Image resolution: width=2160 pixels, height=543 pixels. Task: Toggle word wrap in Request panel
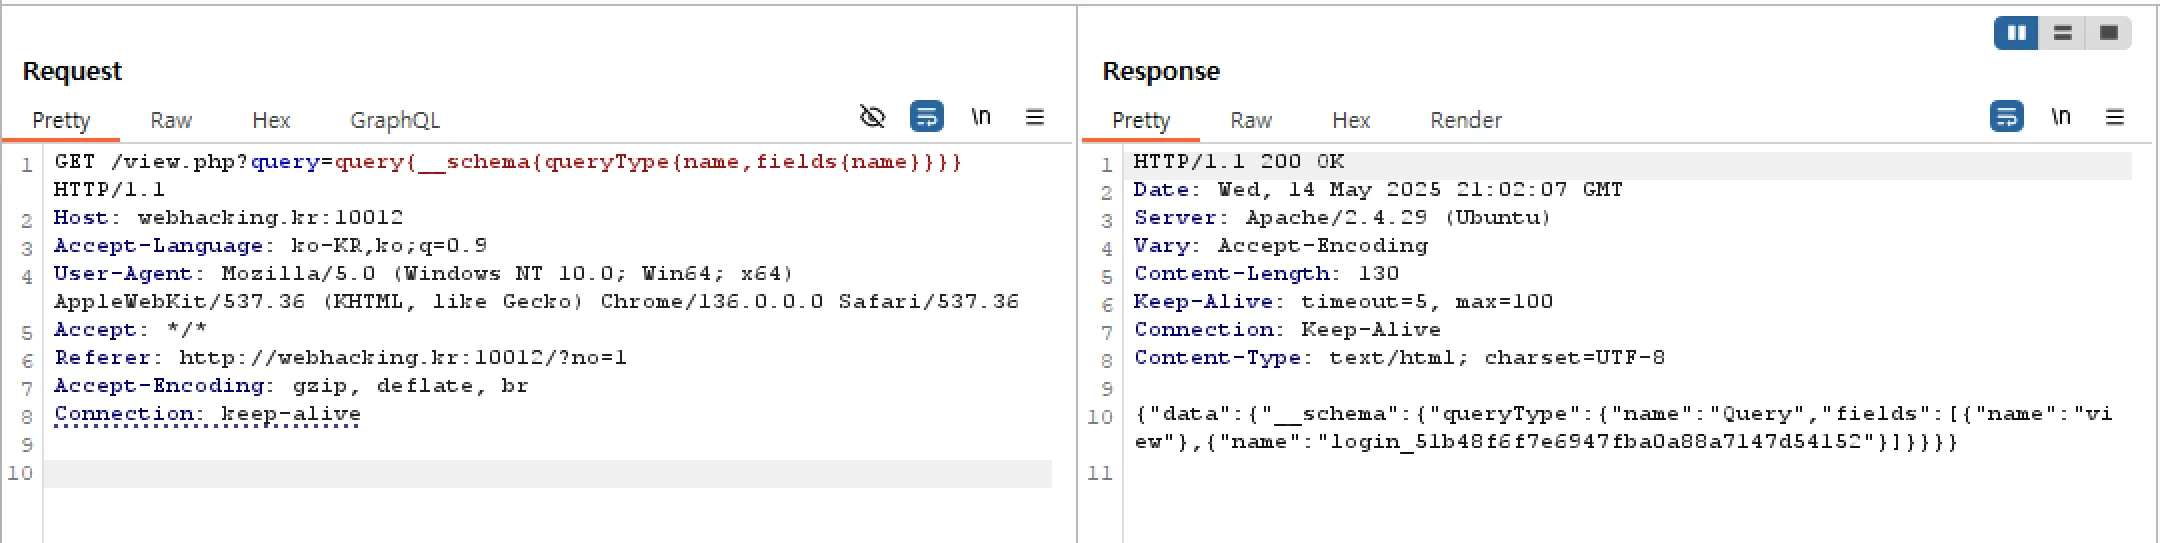[x=927, y=117]
